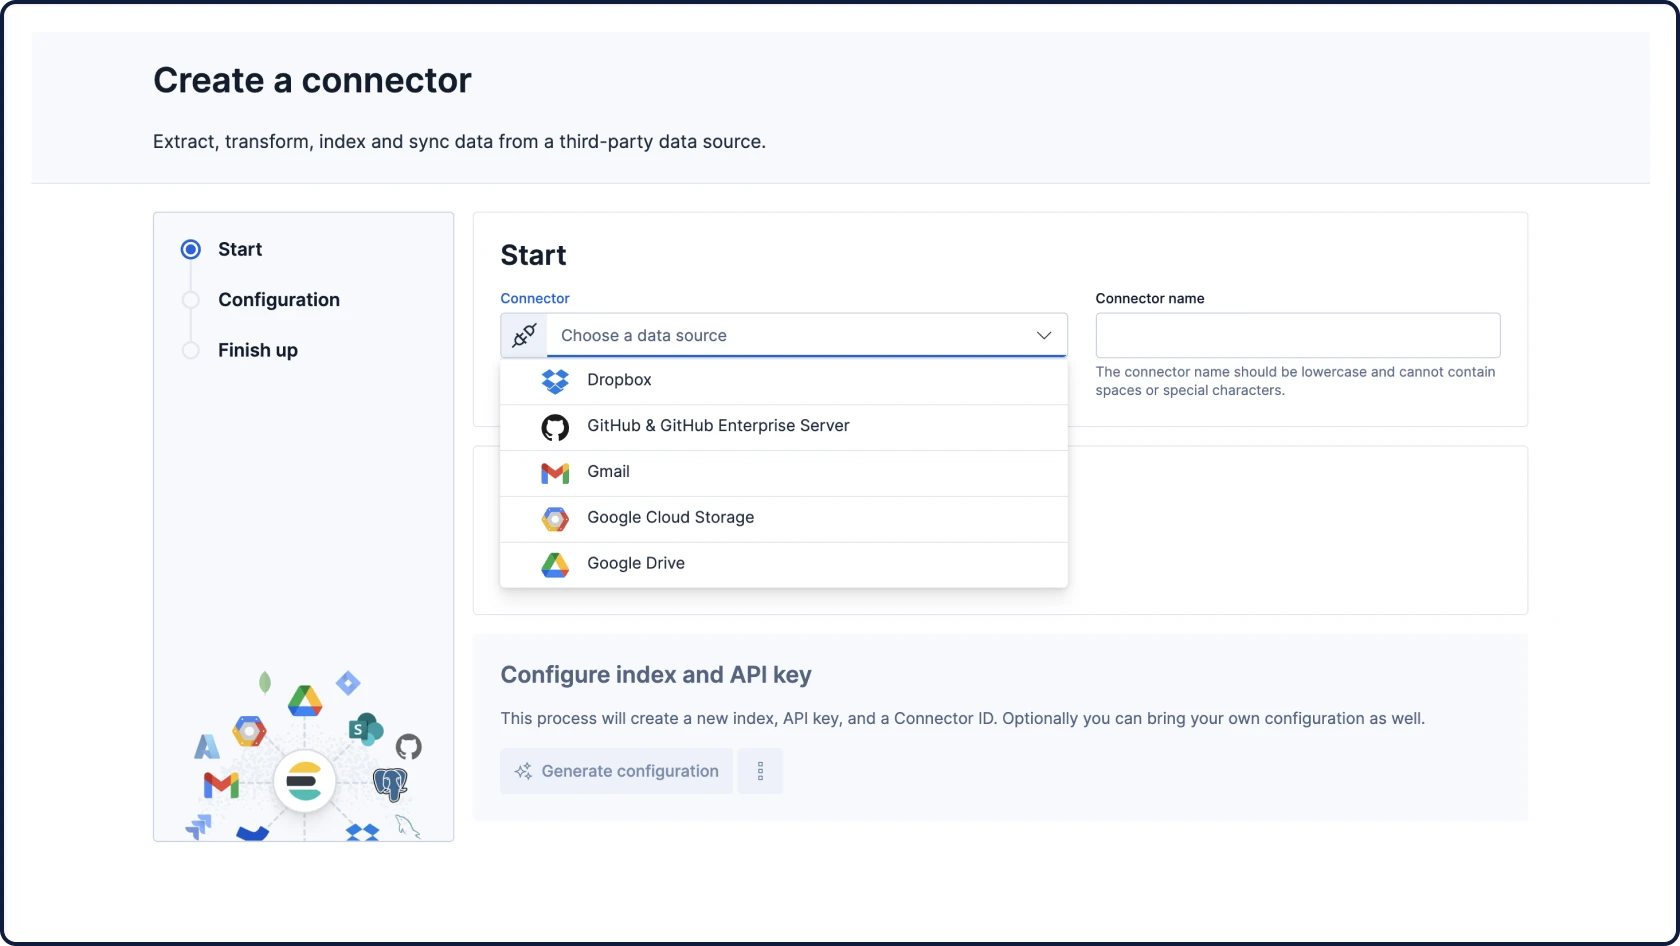
Task: Choose GitHub & GitHub Enterprise Server option
Action: pyautogui.click(x=784, y=427)
